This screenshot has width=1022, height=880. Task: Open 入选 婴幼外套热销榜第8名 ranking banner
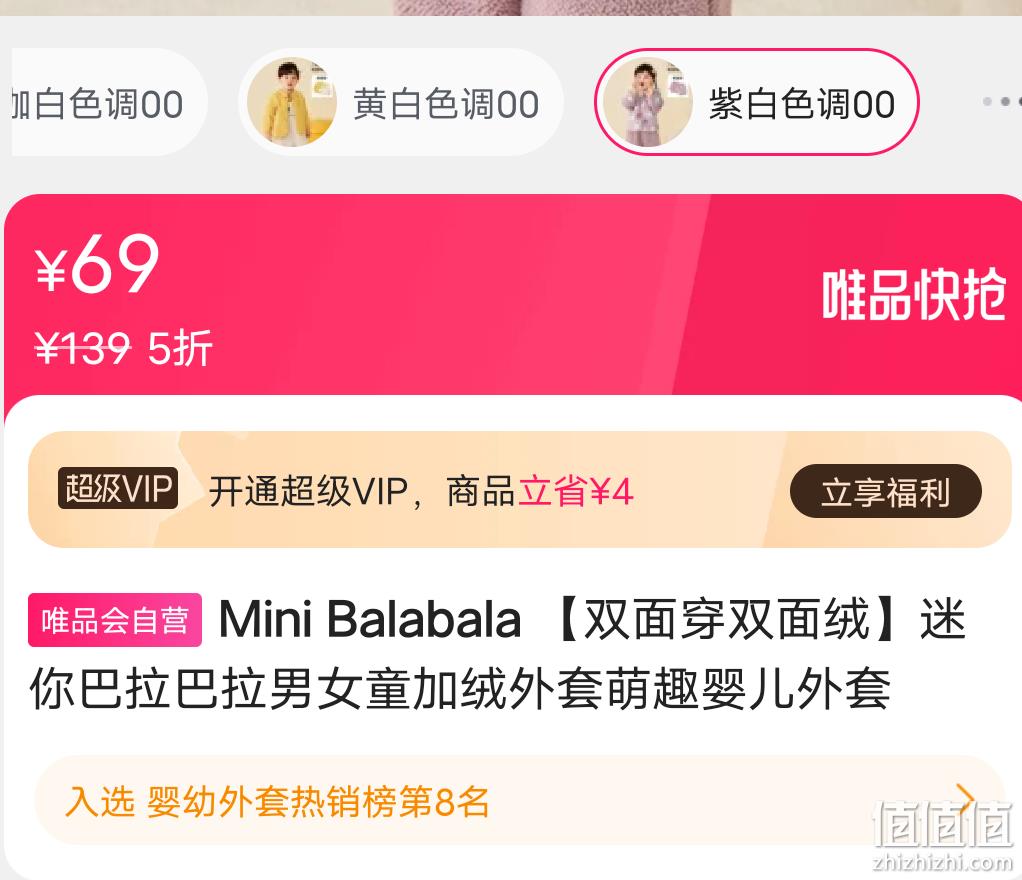518,800
